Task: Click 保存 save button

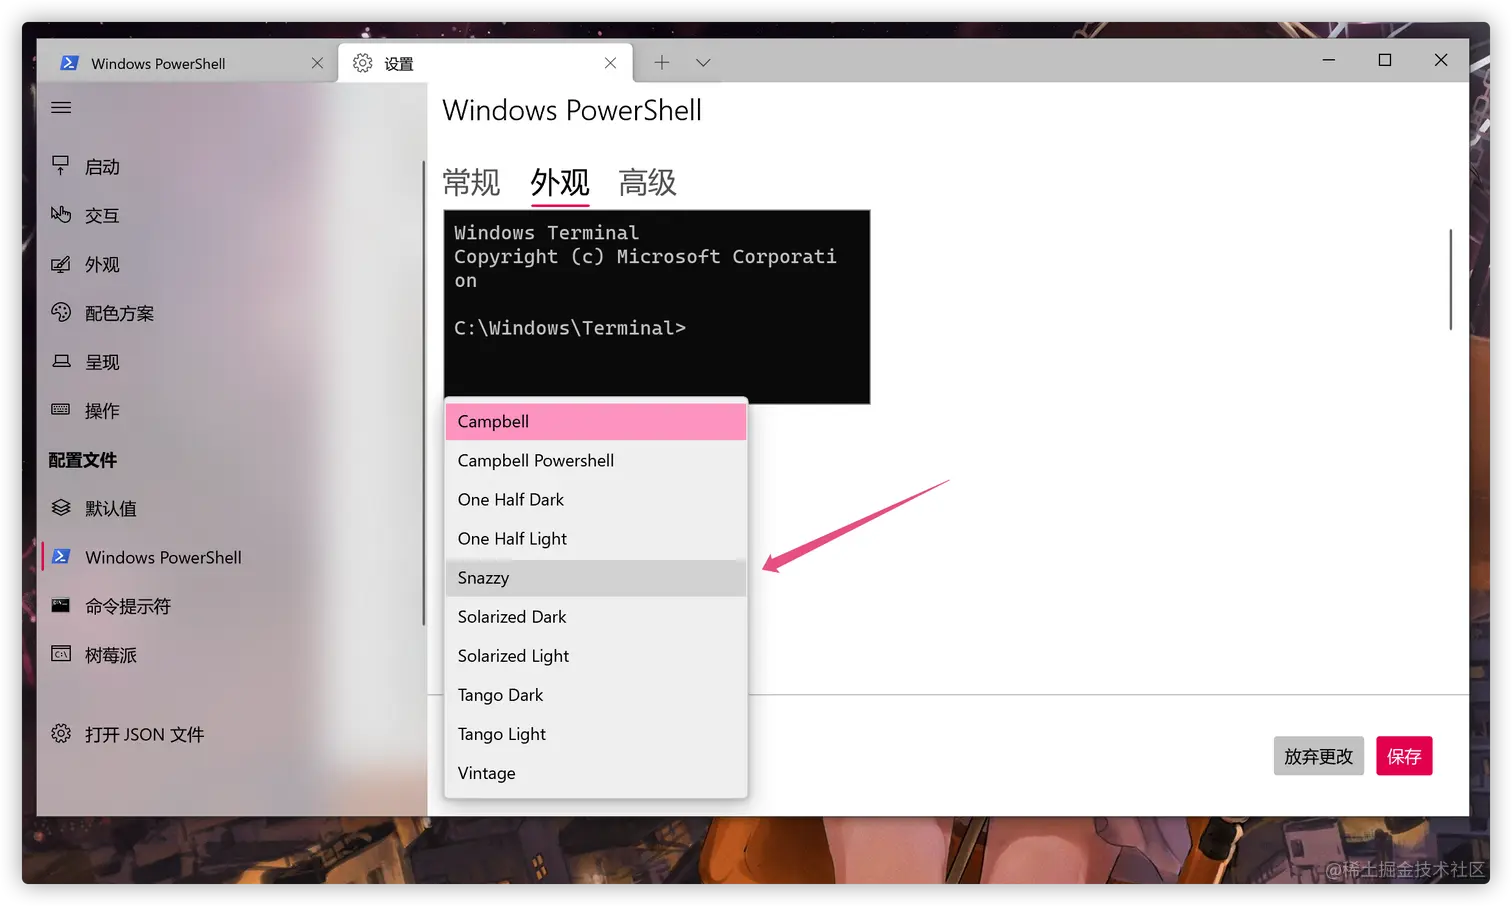Action: pyautogui.click(x=1404, y=756)
